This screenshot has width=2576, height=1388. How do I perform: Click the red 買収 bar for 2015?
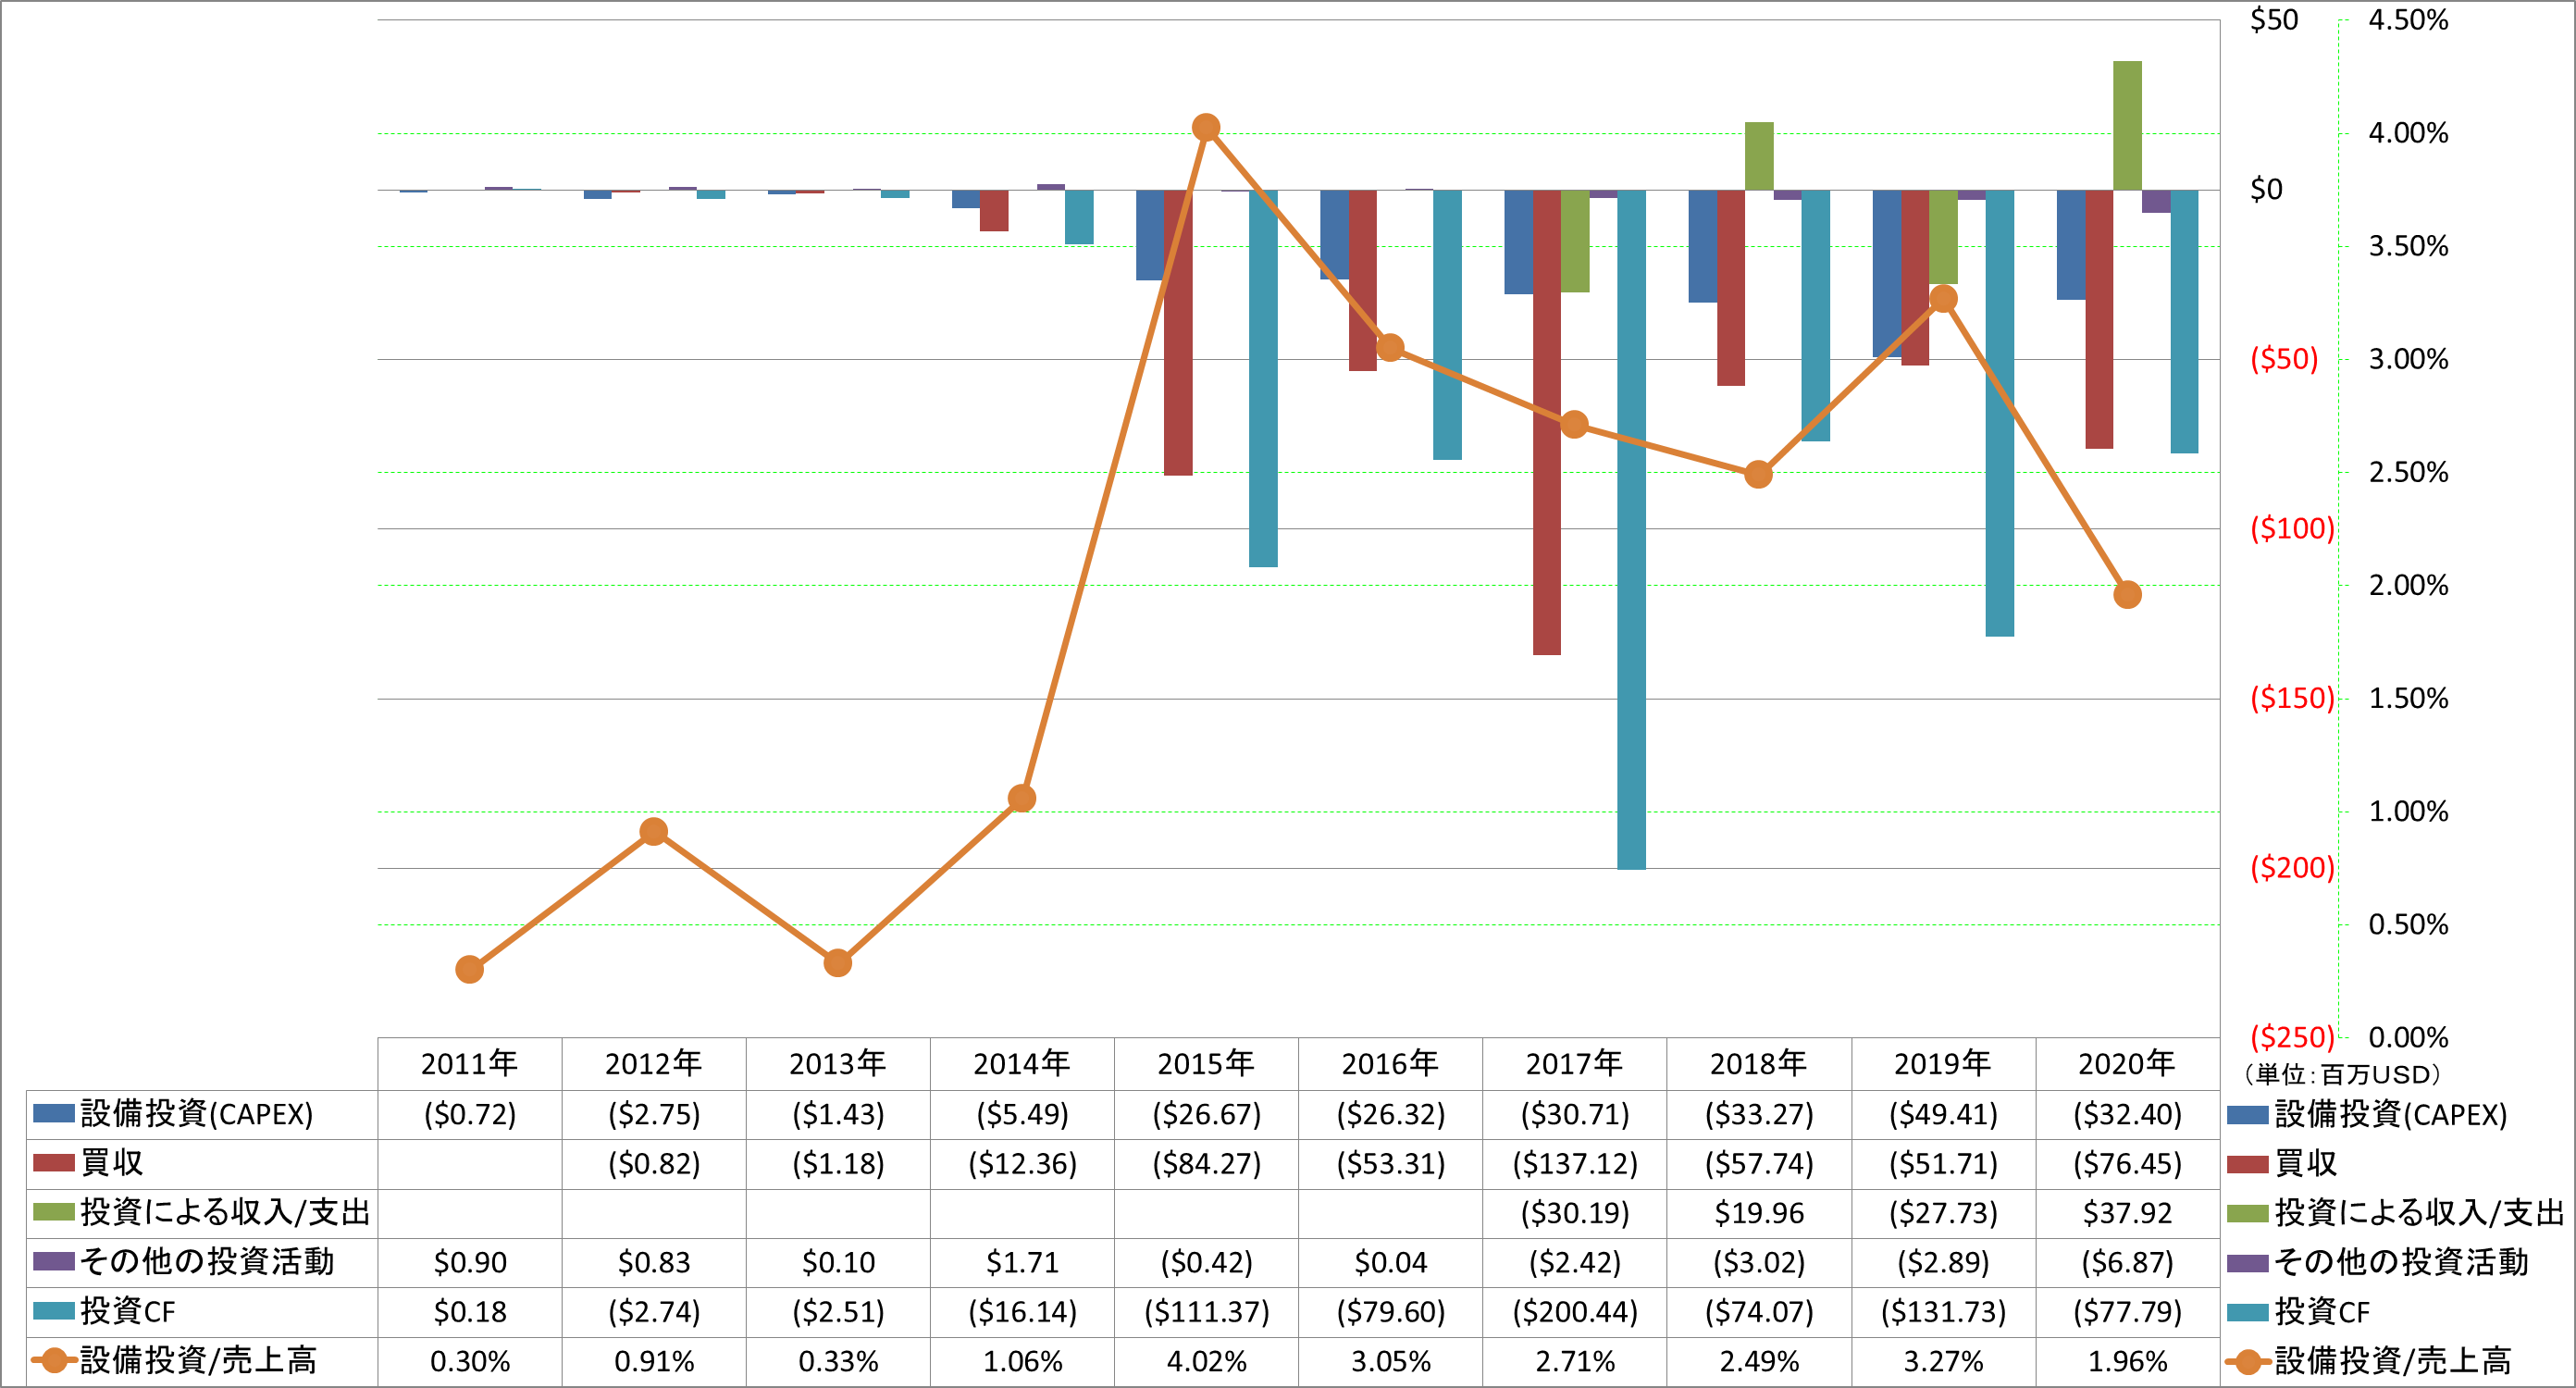tap(1178, 332)
